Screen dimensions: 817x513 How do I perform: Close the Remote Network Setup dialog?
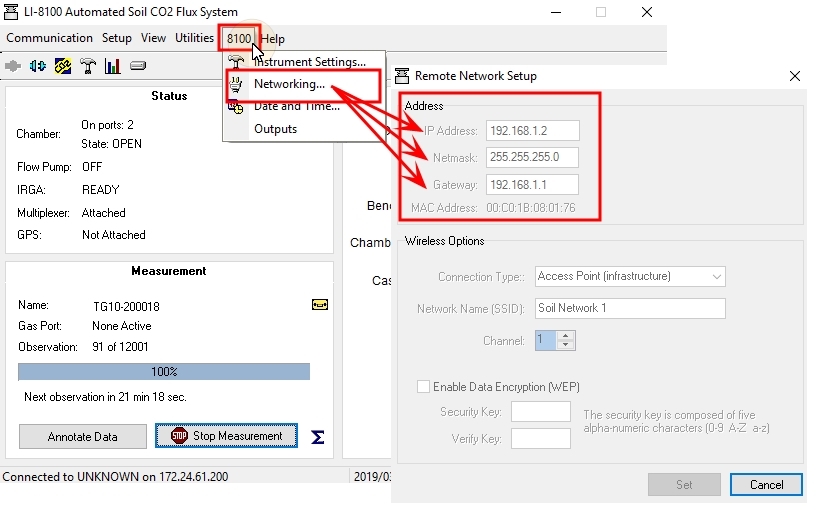(795, 76)
